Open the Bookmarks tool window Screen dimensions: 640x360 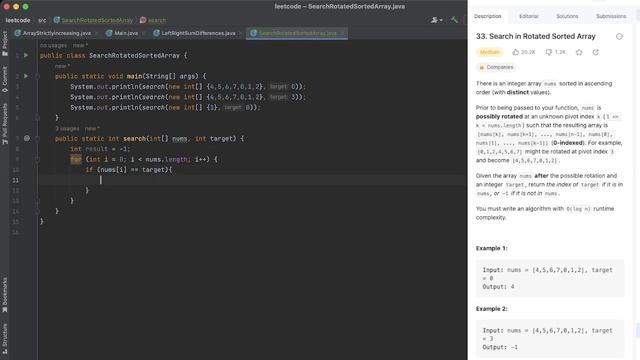coord(5,295)
